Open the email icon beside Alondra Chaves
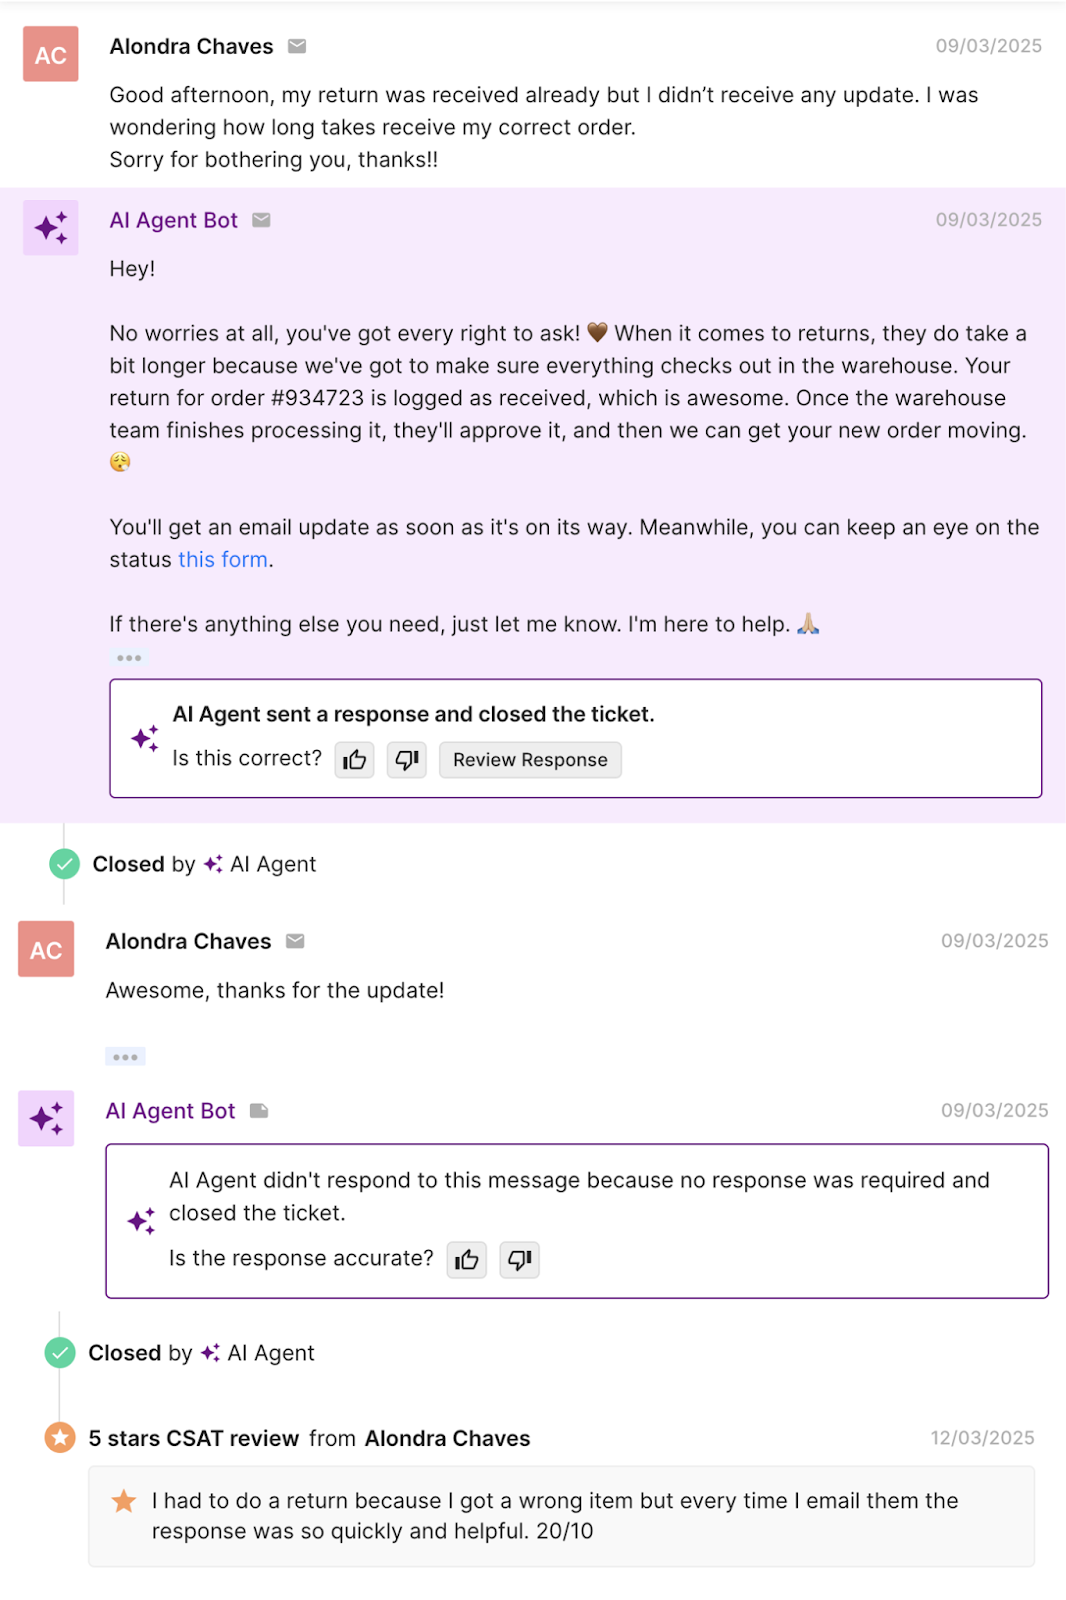Screen dimensions: 1066x1600 [297, 46]
